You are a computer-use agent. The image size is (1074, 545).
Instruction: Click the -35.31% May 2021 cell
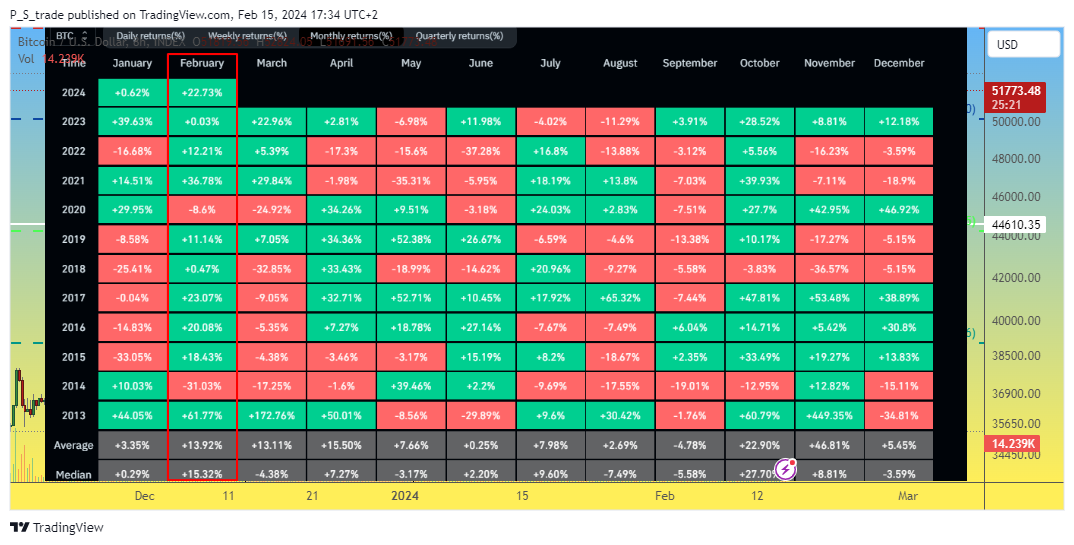click(411, 181)
